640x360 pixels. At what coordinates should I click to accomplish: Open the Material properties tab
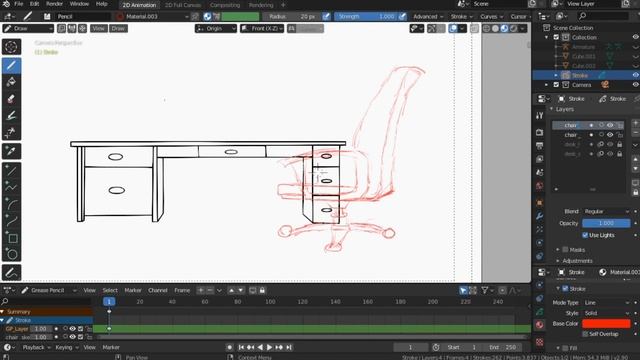click(540, 325)
